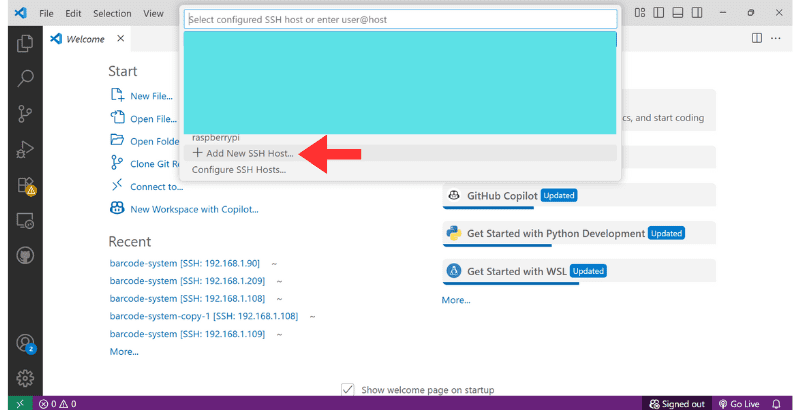
Task: Open the Manage gear icon
Action: [26, 378]
